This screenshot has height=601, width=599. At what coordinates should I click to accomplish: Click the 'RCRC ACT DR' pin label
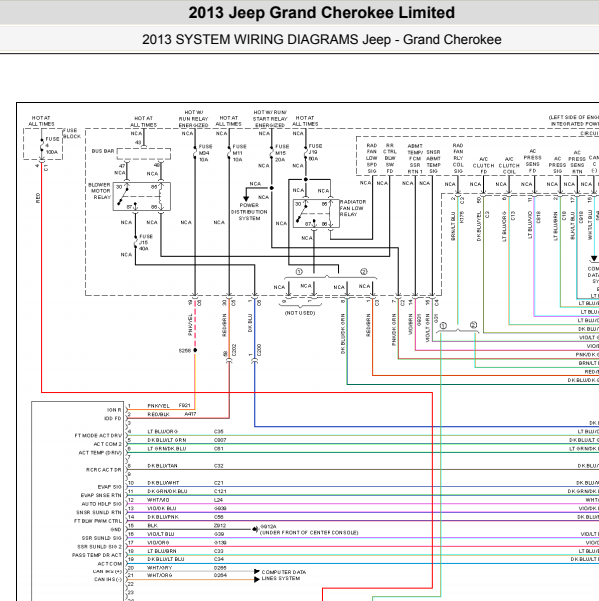coord(103,470)
